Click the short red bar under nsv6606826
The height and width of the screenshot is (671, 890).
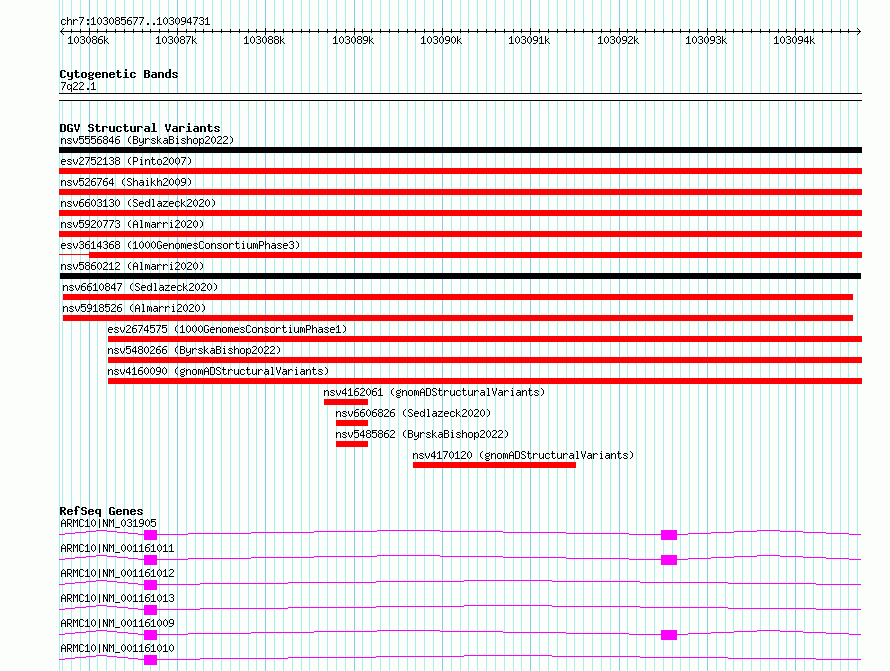coord(352,423)
